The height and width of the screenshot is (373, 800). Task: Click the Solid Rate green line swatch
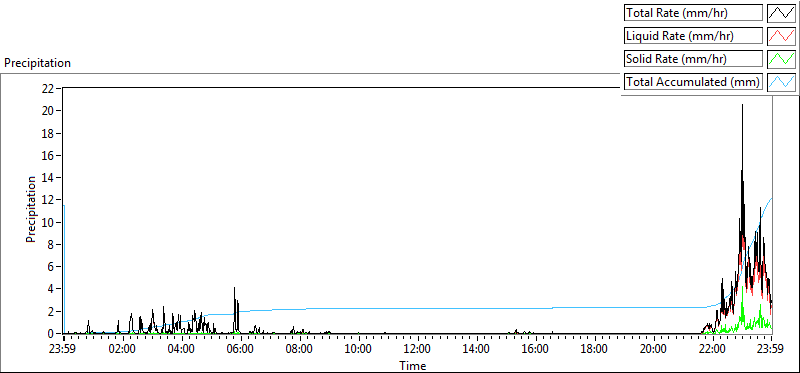[781, 59]
